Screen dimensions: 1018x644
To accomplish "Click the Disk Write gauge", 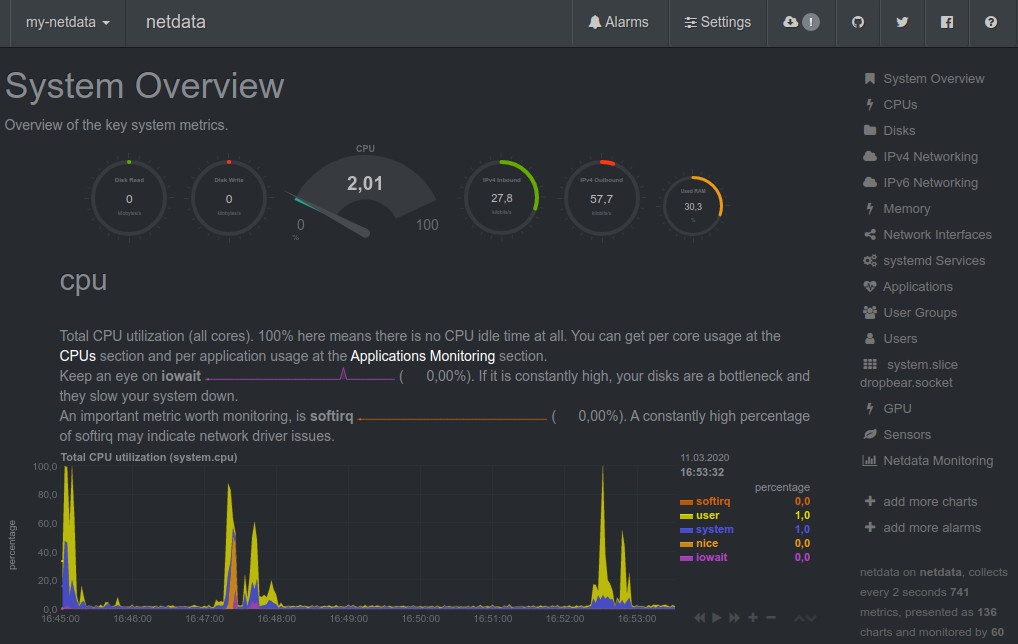I will [229, 198].
